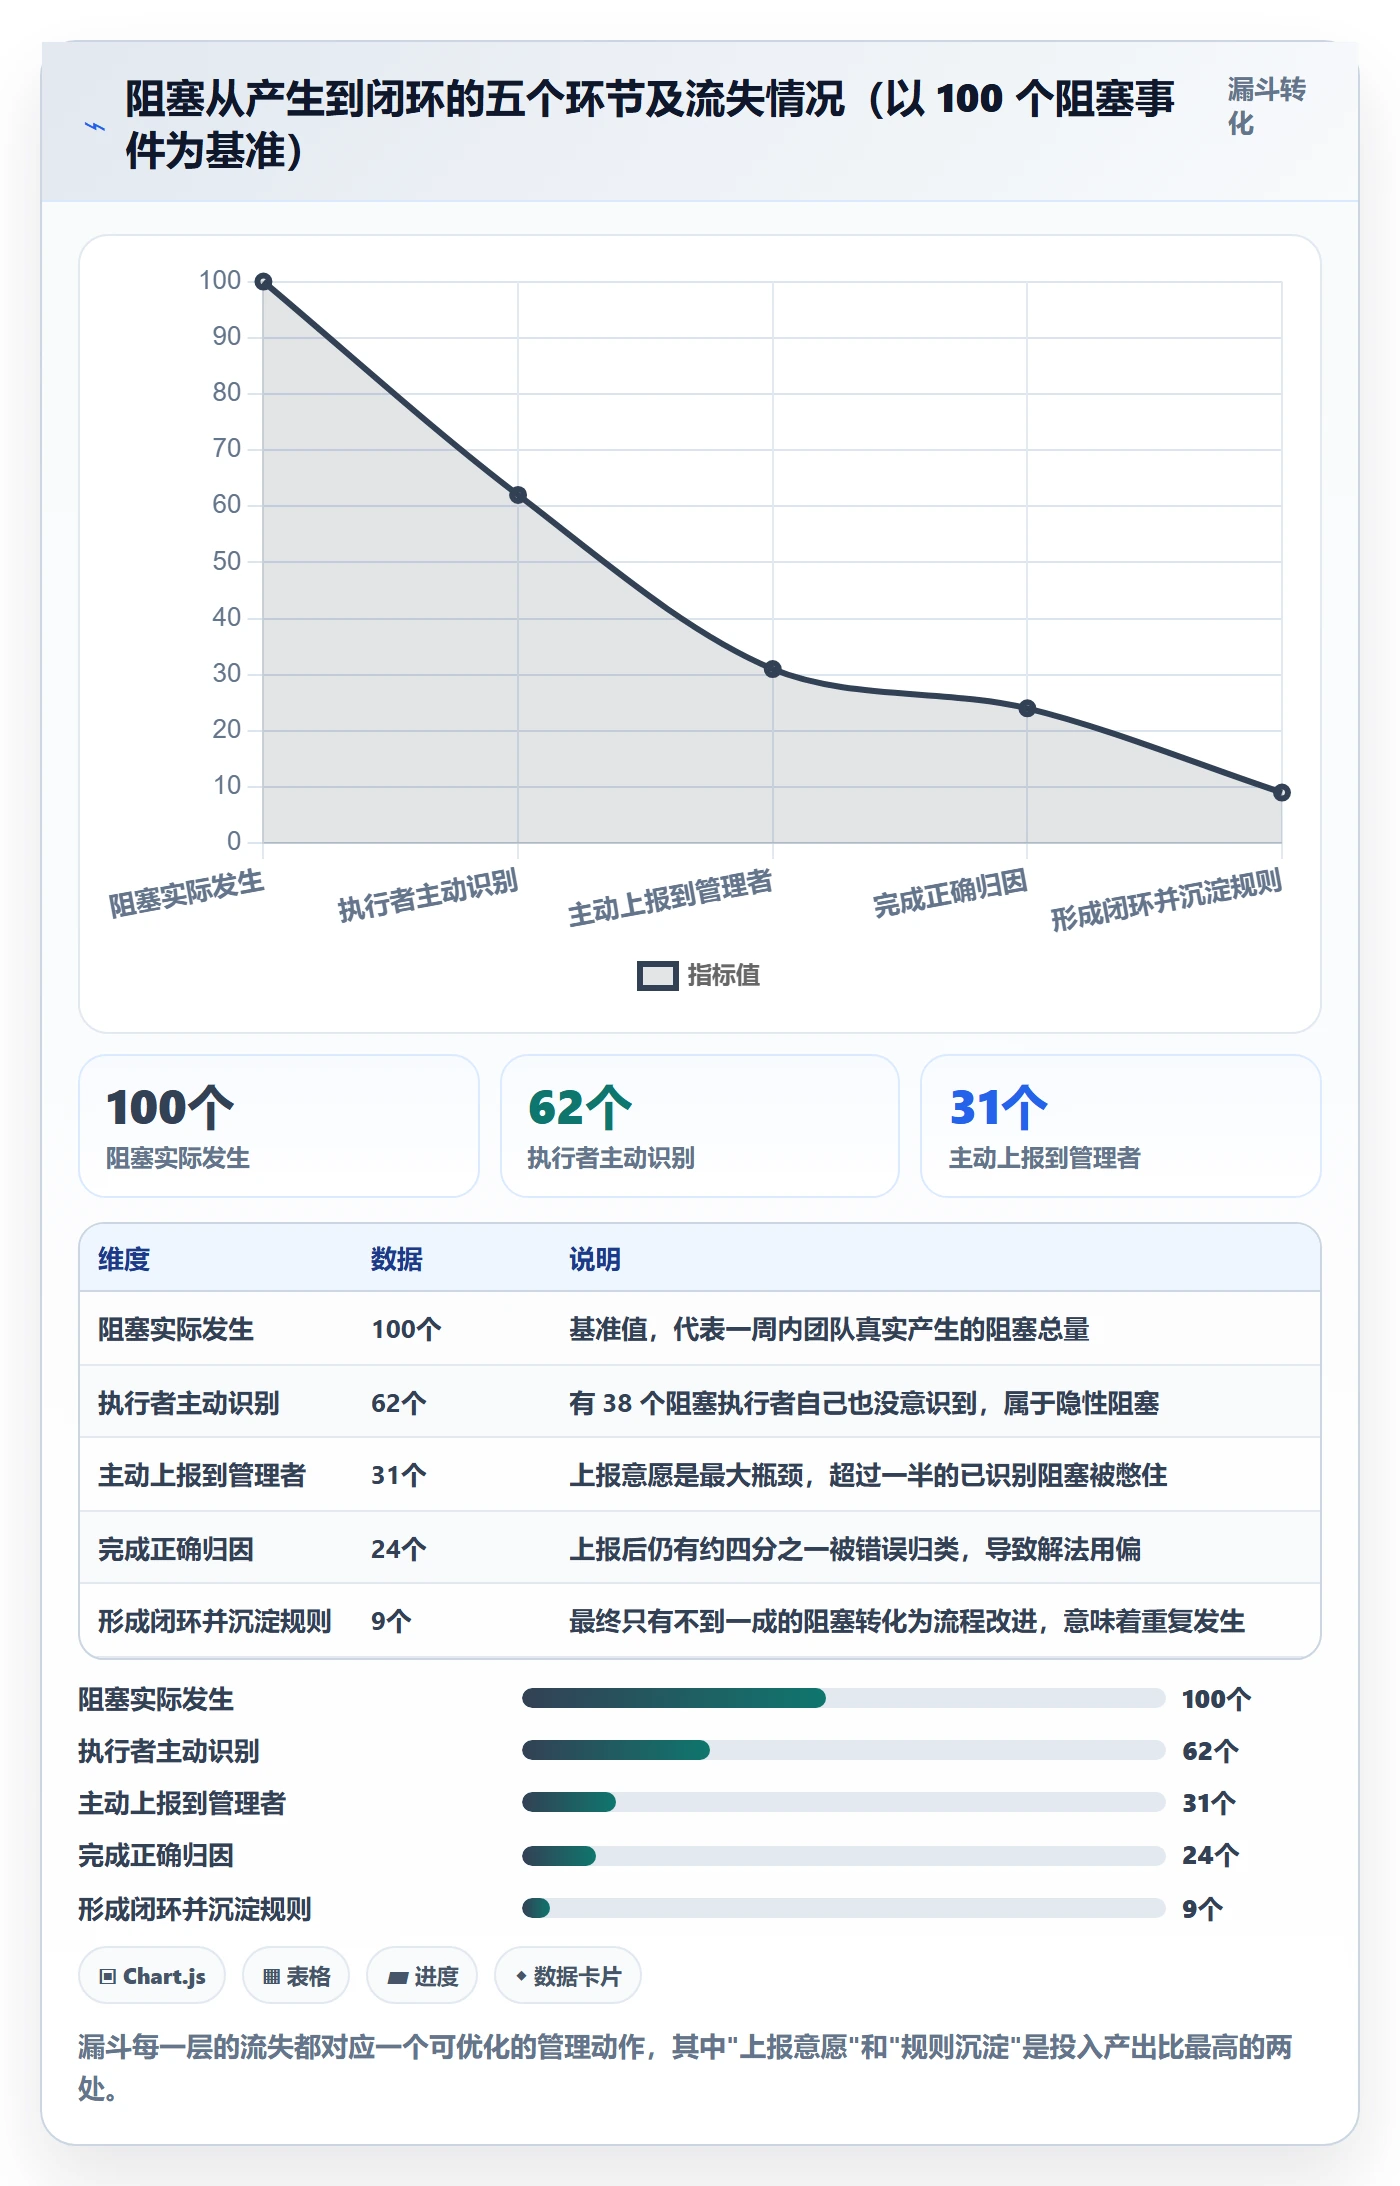1400x2186 pixels.
Task: Click the 数据卡片 tag
Action: pyautogui.click(x=568, y=1976)
